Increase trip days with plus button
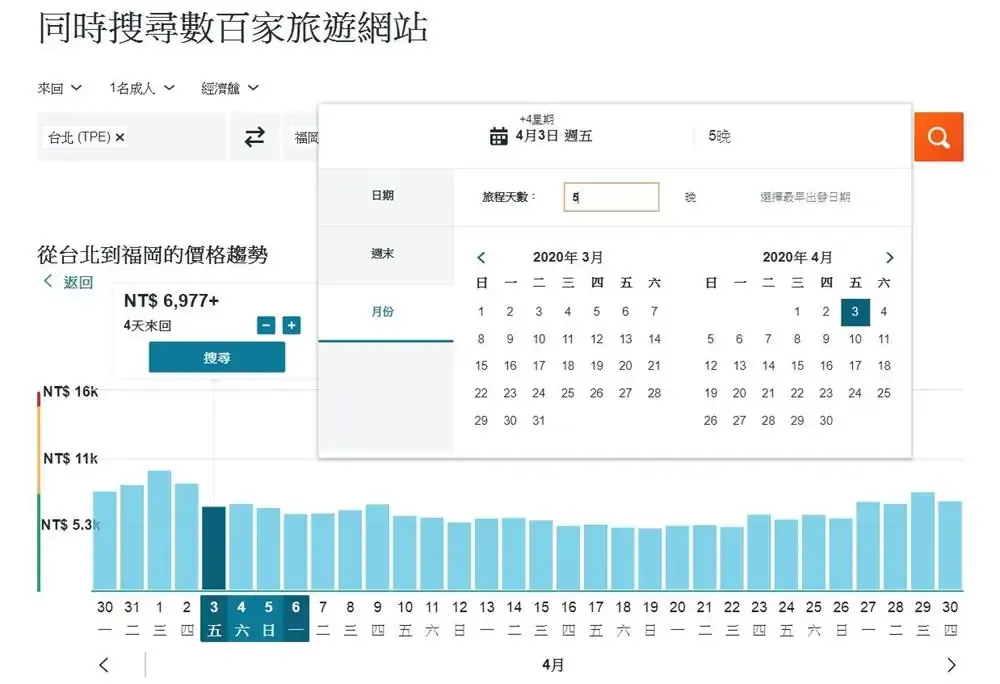The width and height of the screenshot is (1000, 684). coord(291,325)
